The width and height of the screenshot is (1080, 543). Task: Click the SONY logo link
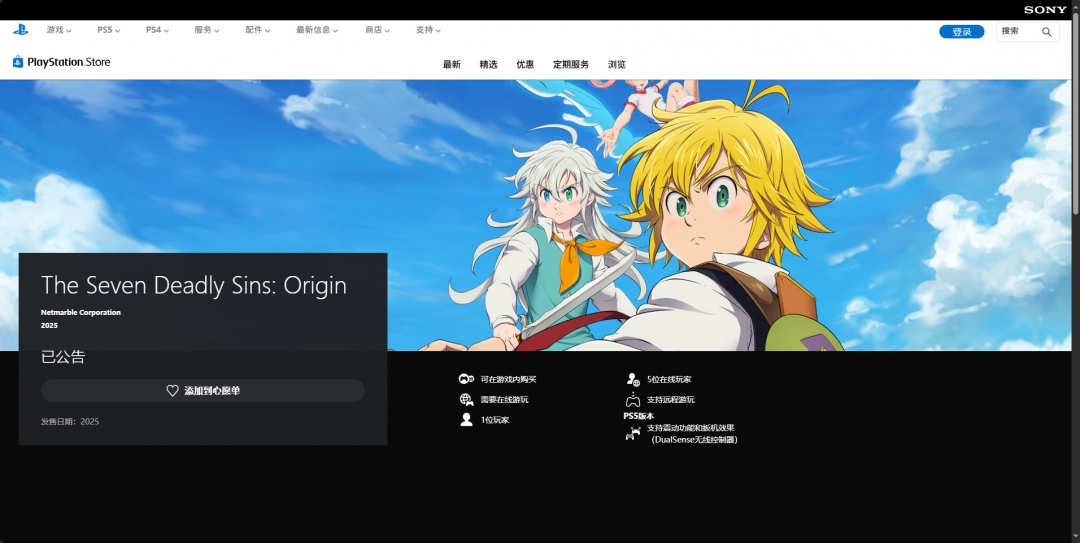[x=1045, y=10]
